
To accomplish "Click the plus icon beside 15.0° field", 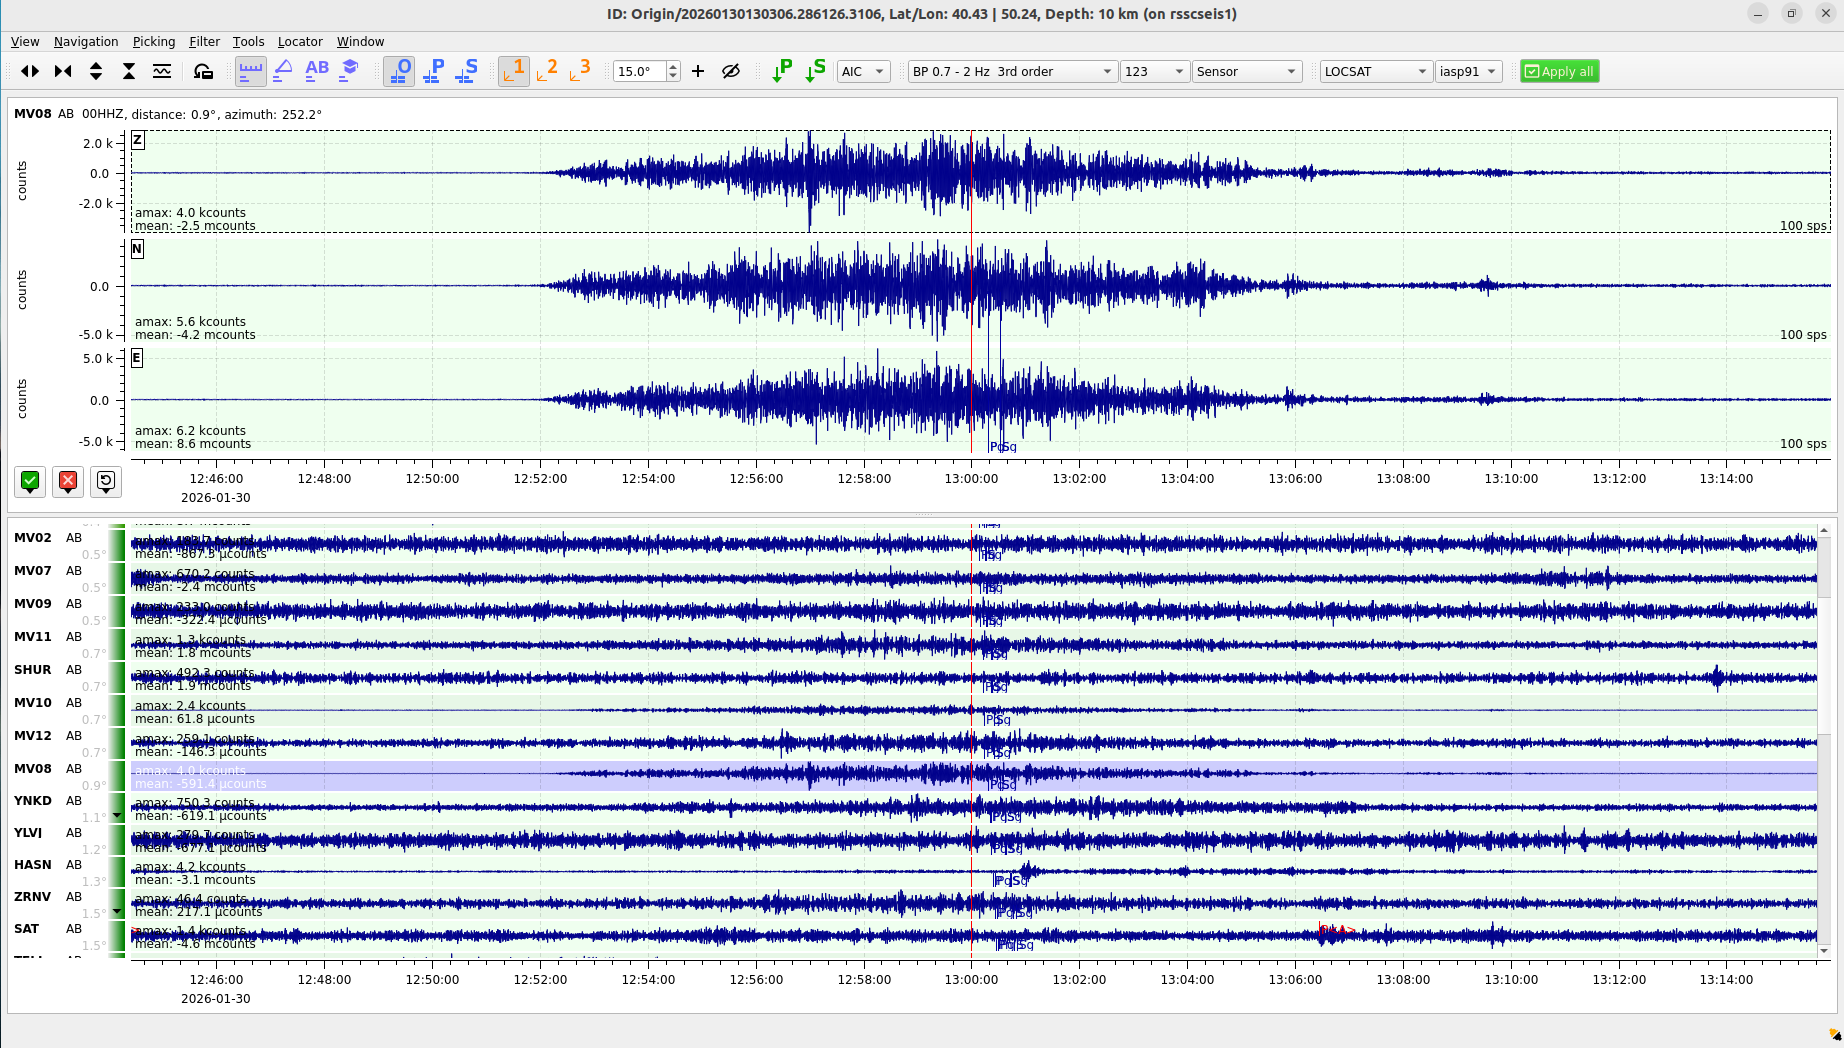I will [698, 71].
